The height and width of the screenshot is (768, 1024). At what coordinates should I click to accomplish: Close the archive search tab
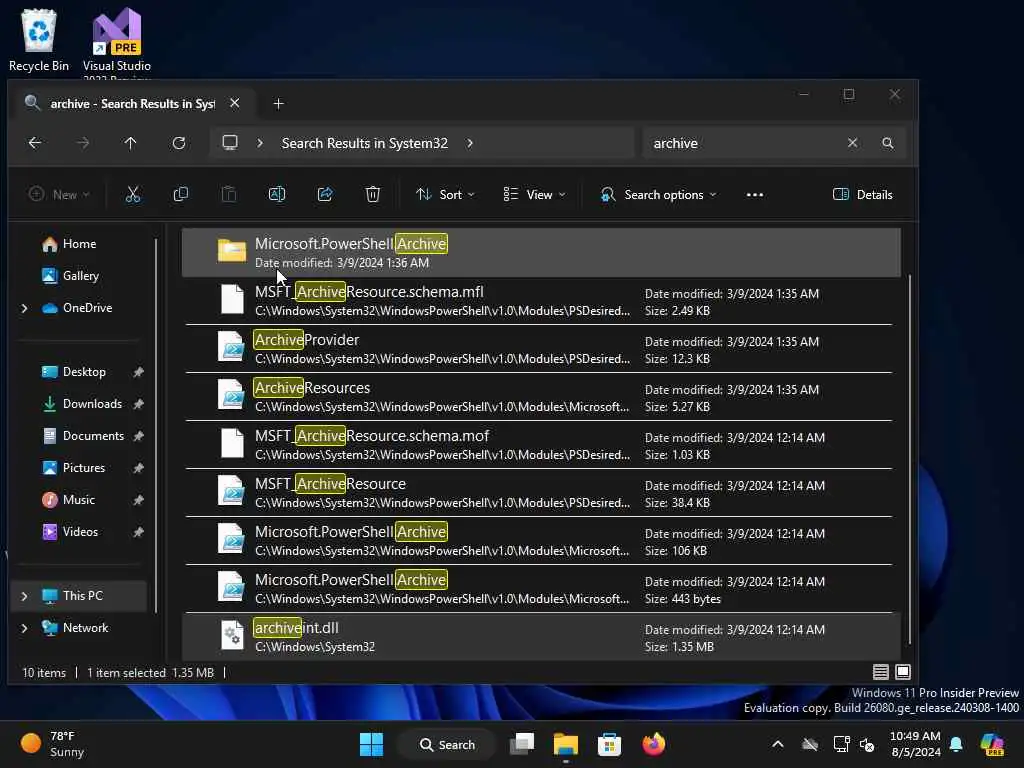click(x=234, y=103)
